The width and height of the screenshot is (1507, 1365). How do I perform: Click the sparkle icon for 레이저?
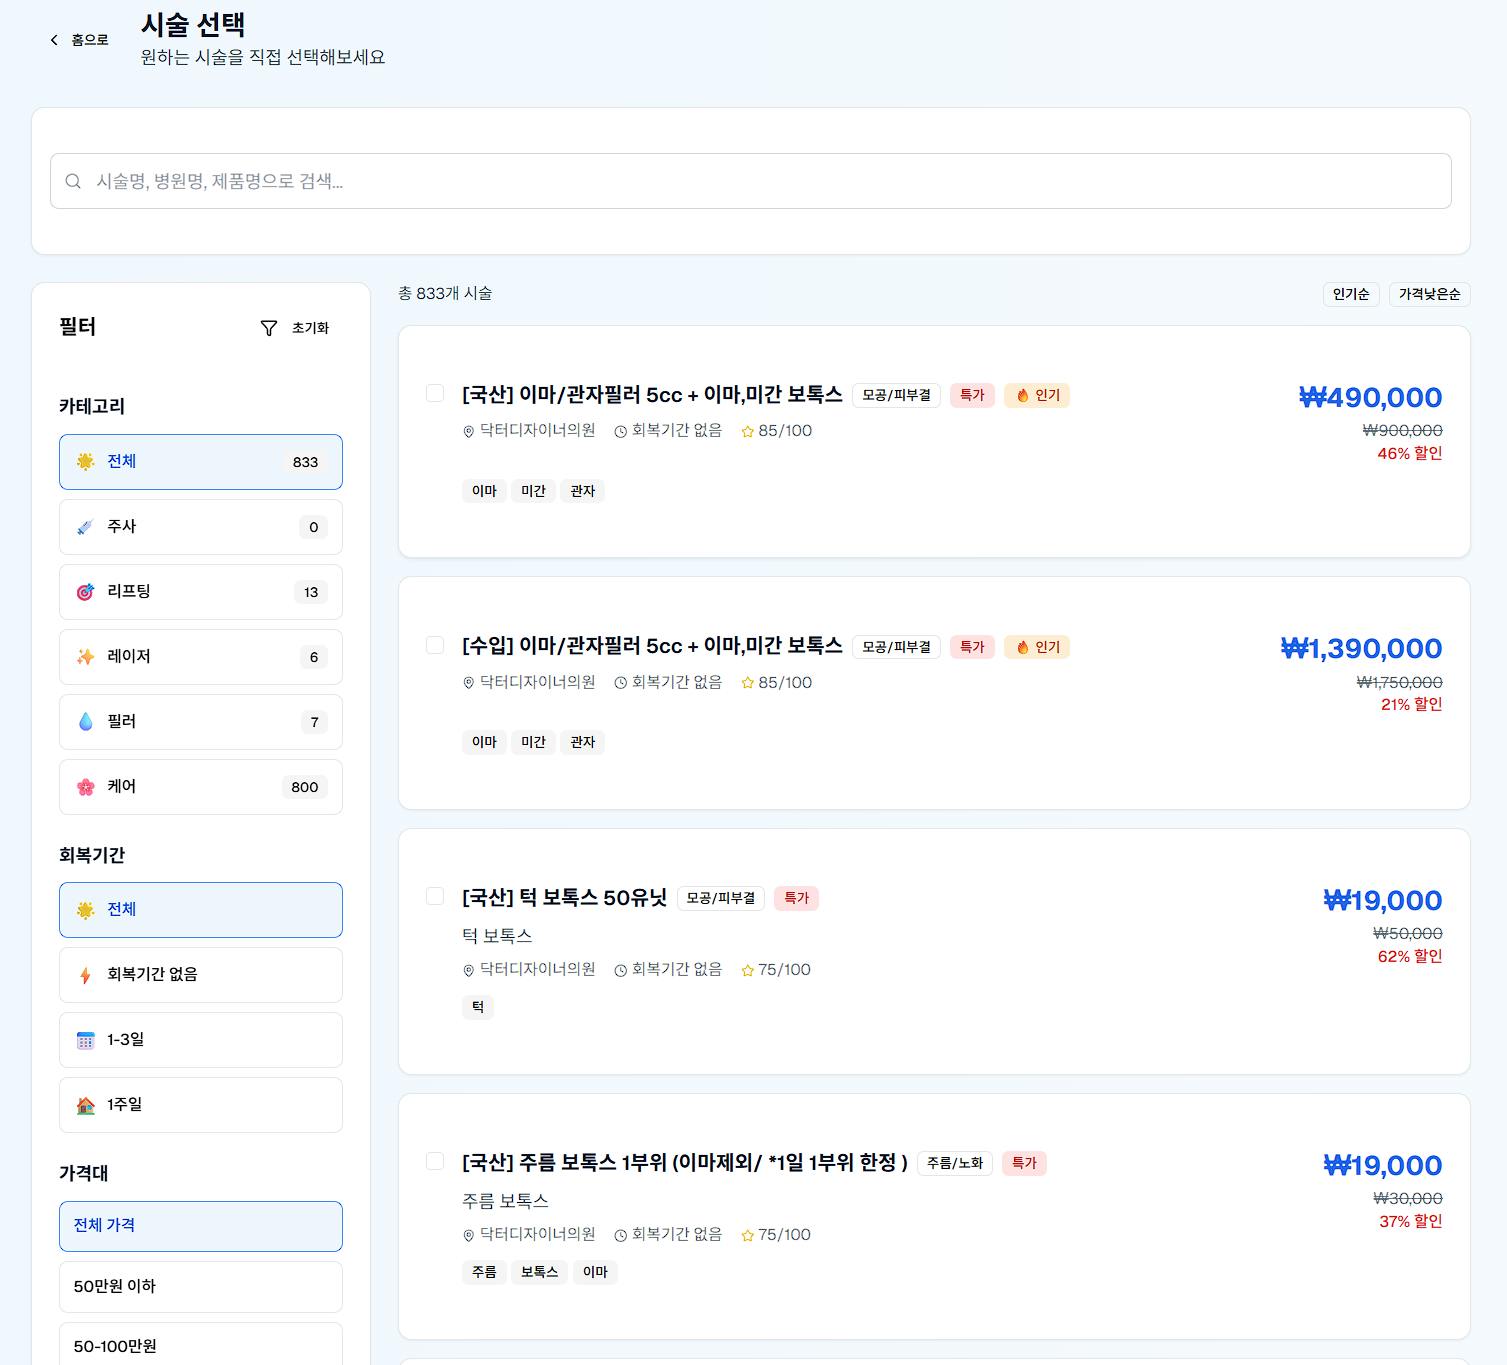(x=86, y=657)
